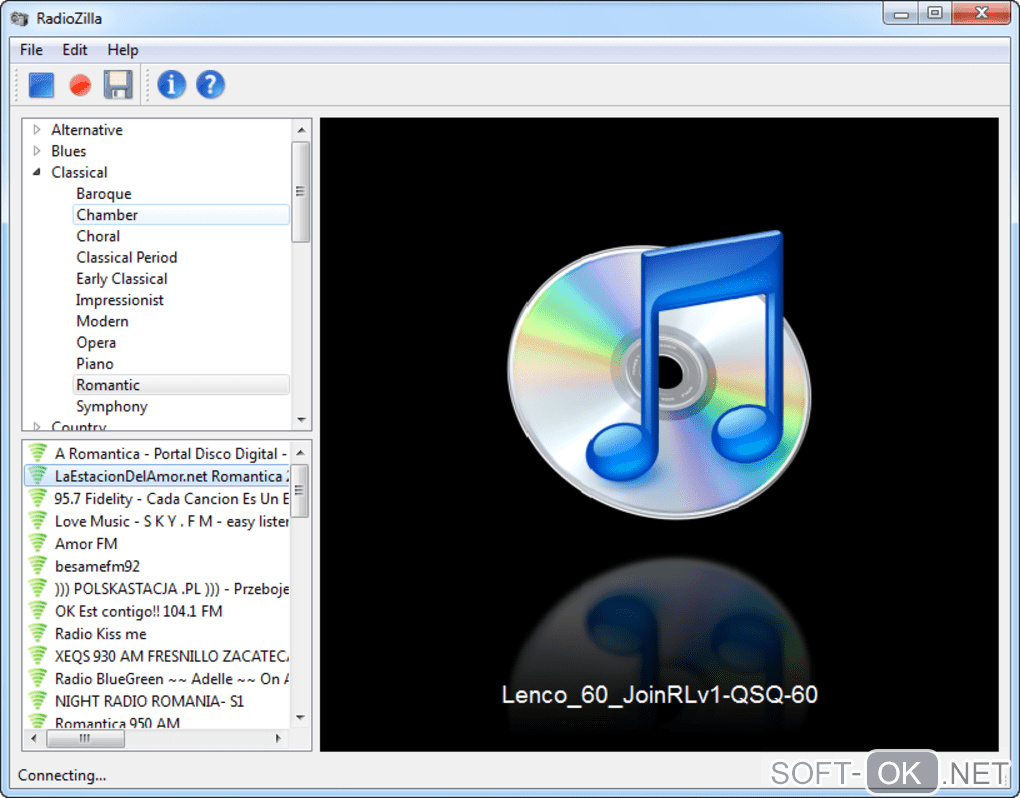The image size is (1020, 798).
Task: Click station list horizontal scroll left arrow
Action: tap(34, 738)
